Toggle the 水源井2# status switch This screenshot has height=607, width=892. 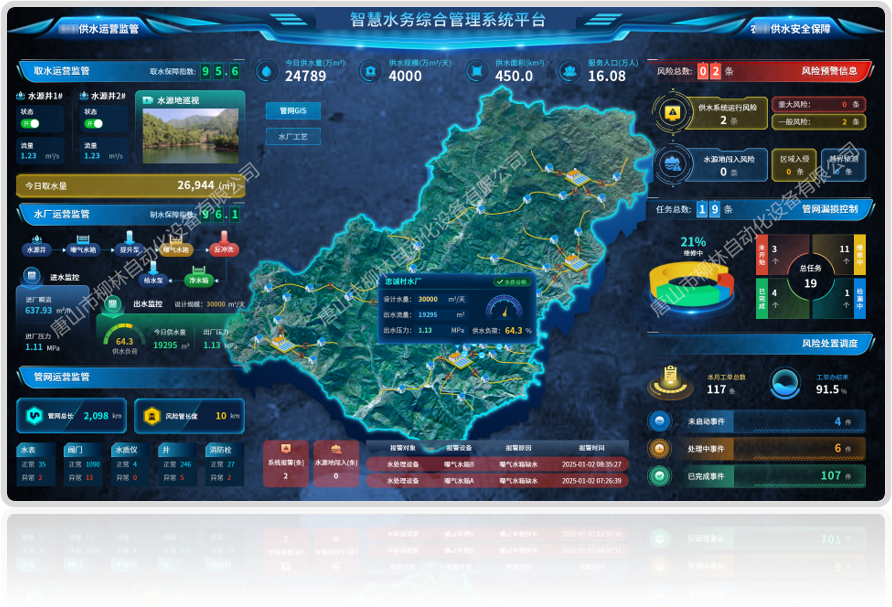tap(93, 124)
